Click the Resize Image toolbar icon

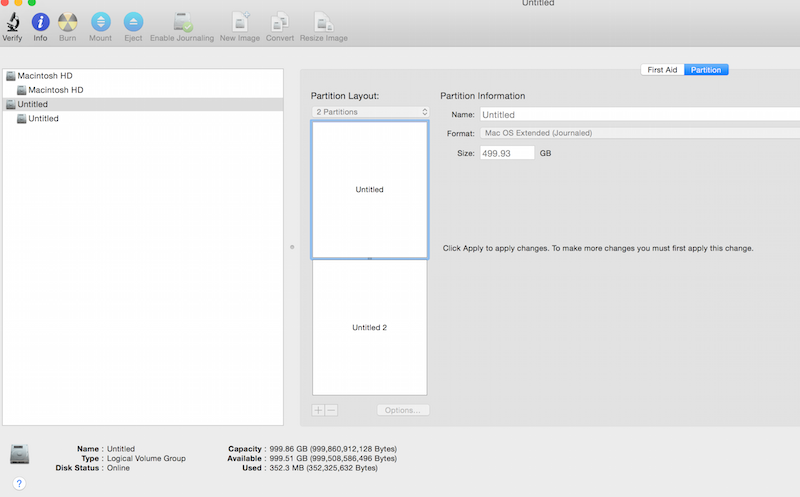point(323,22)
